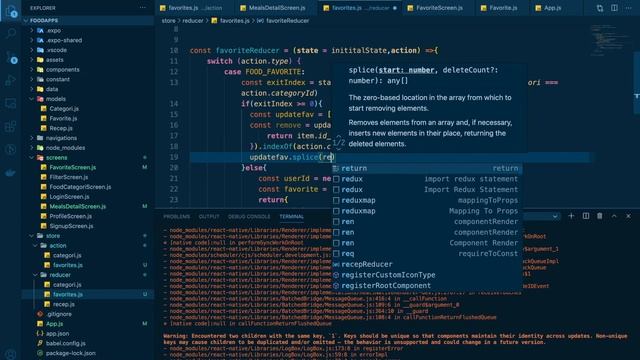Viewport: 640px width, 360px height.
Task: Open LoginScreen.js in the file tree
Action: [69, 197]
